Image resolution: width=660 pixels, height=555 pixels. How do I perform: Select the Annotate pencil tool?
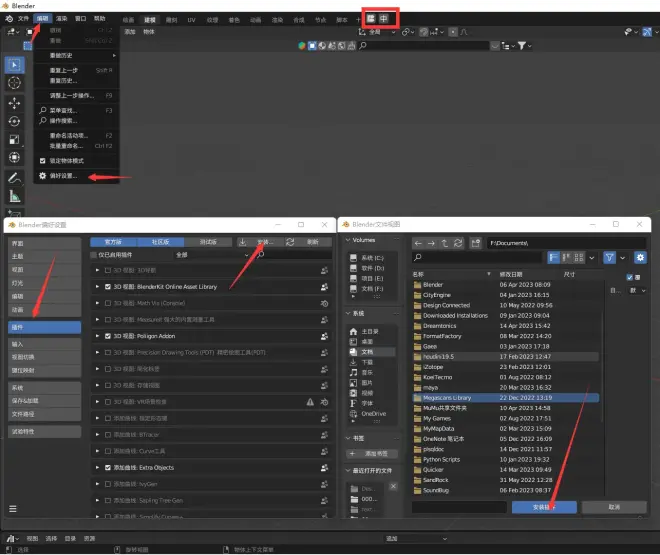click(x=14, y=178)
